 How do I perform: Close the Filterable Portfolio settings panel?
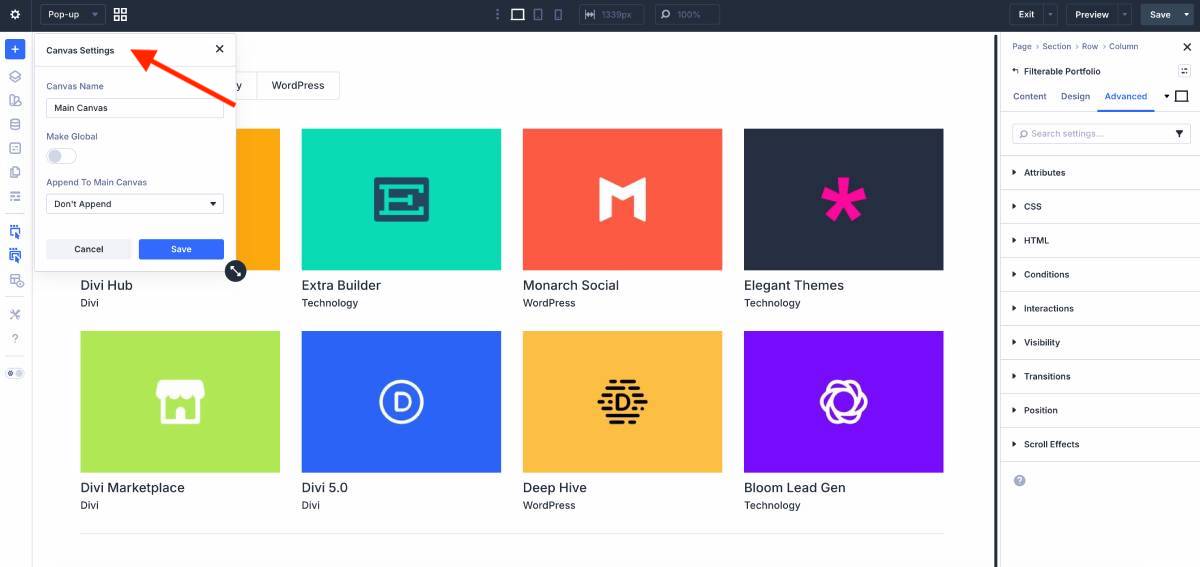[x=1187, y=46]
